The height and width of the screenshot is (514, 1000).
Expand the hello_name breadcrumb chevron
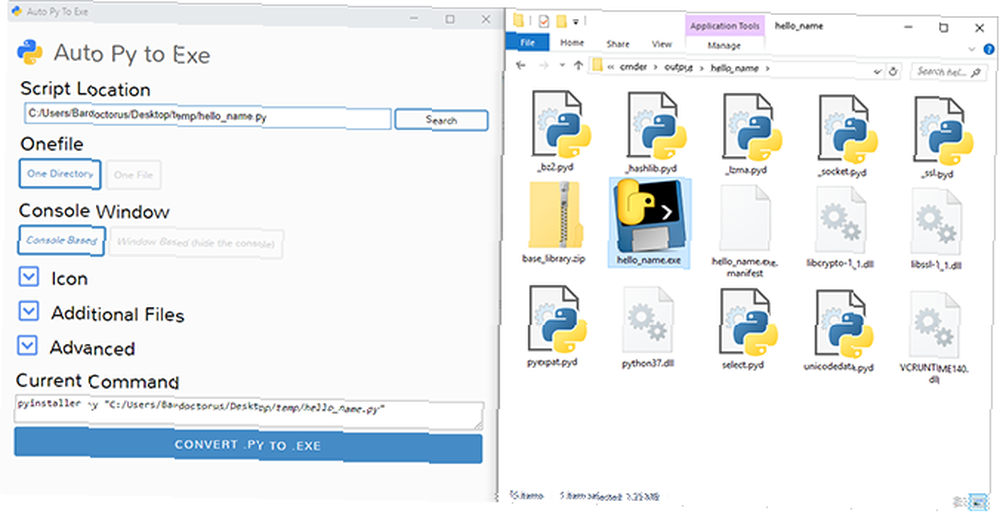(767, 67)
